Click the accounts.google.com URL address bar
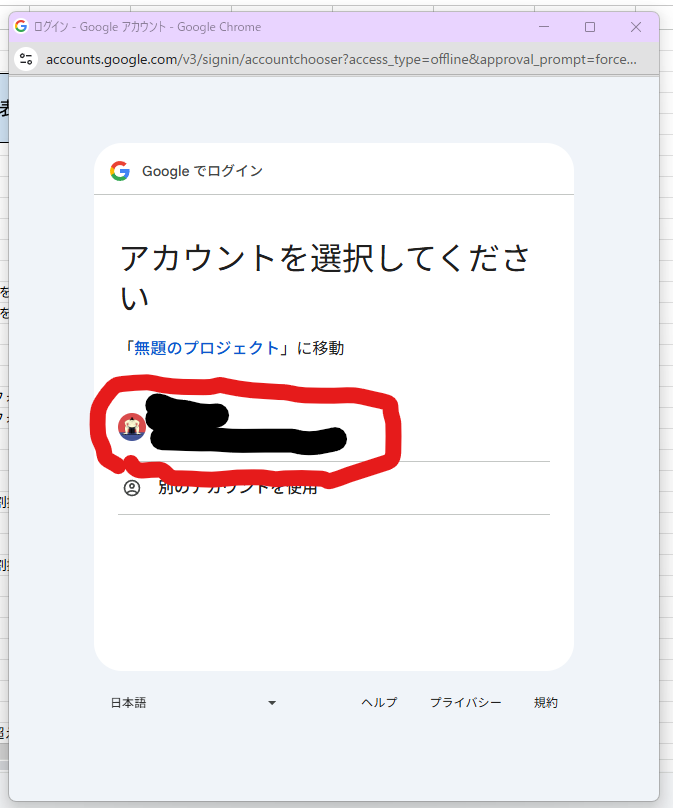This screenshot has height=808, width=673. point(340,59)
